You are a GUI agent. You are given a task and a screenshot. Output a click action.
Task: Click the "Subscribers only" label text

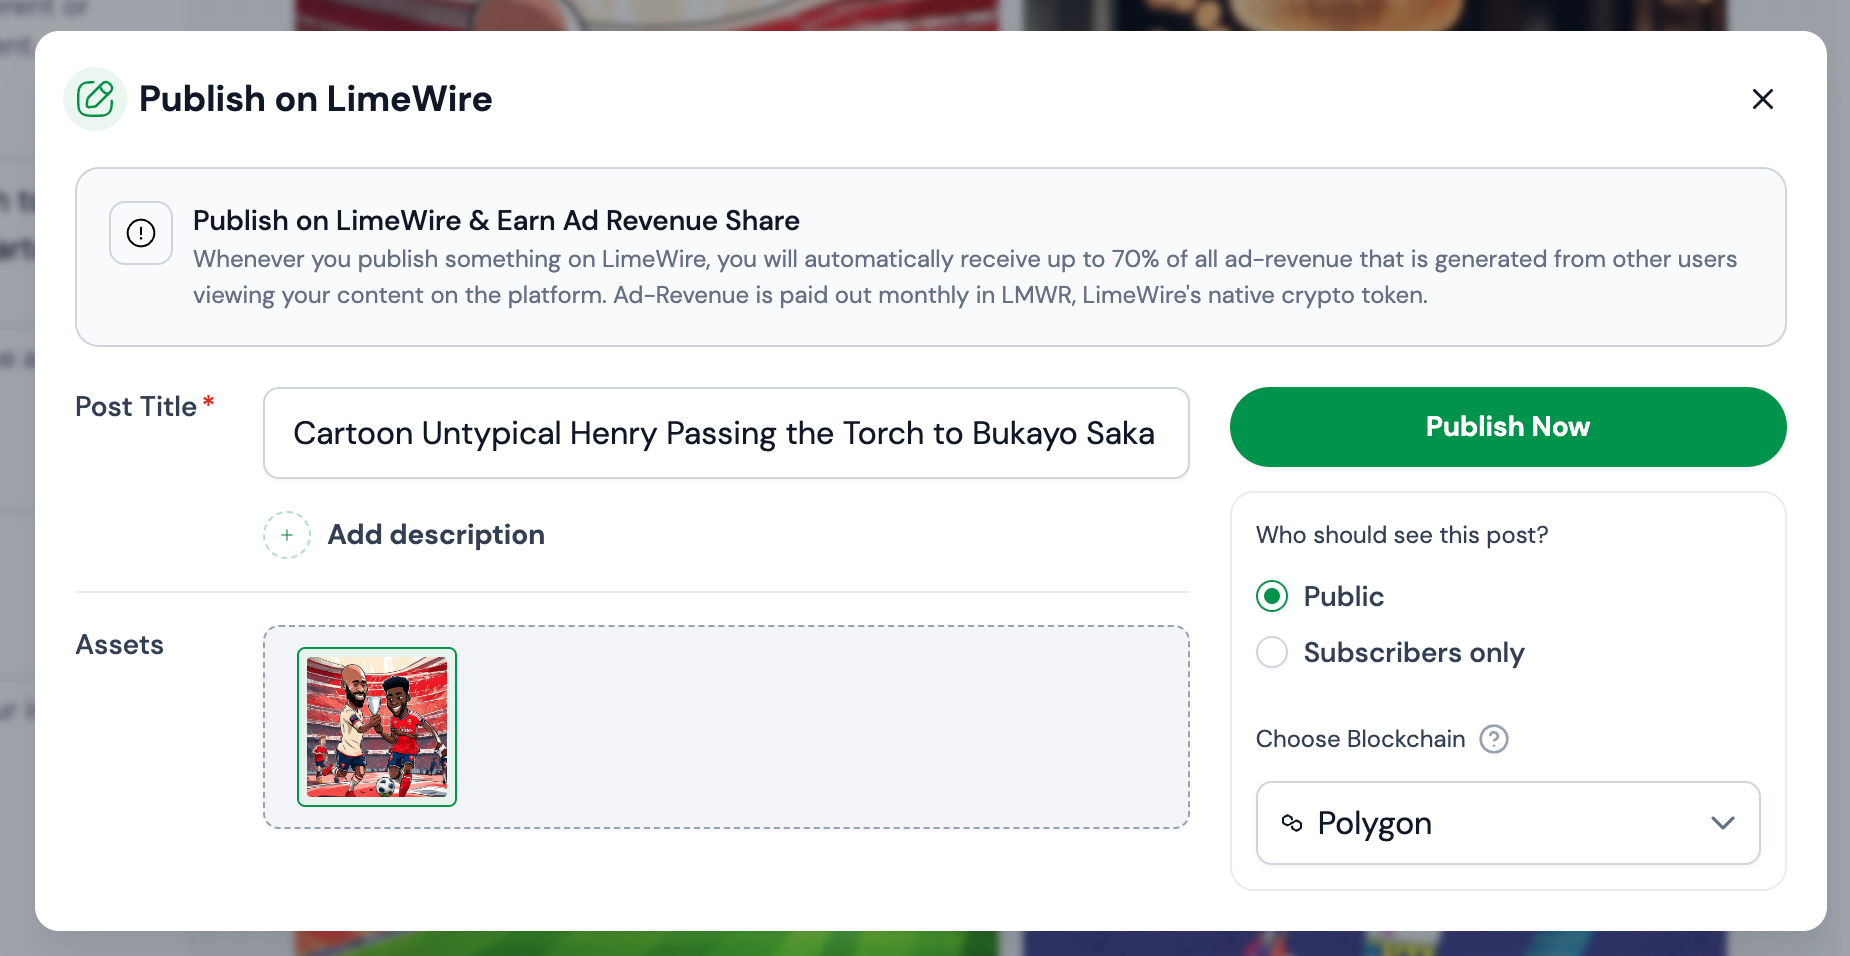[x=1413, y=652]
